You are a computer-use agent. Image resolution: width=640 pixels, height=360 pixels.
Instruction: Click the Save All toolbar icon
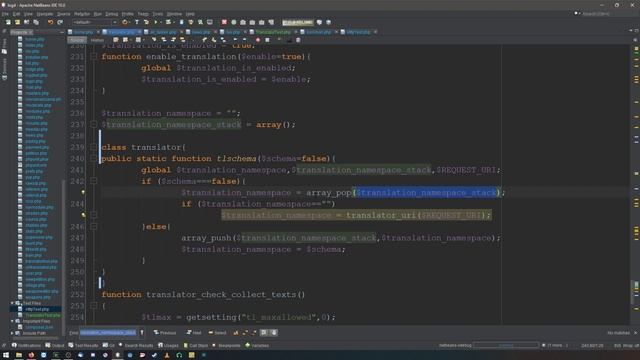coord(36,22)
